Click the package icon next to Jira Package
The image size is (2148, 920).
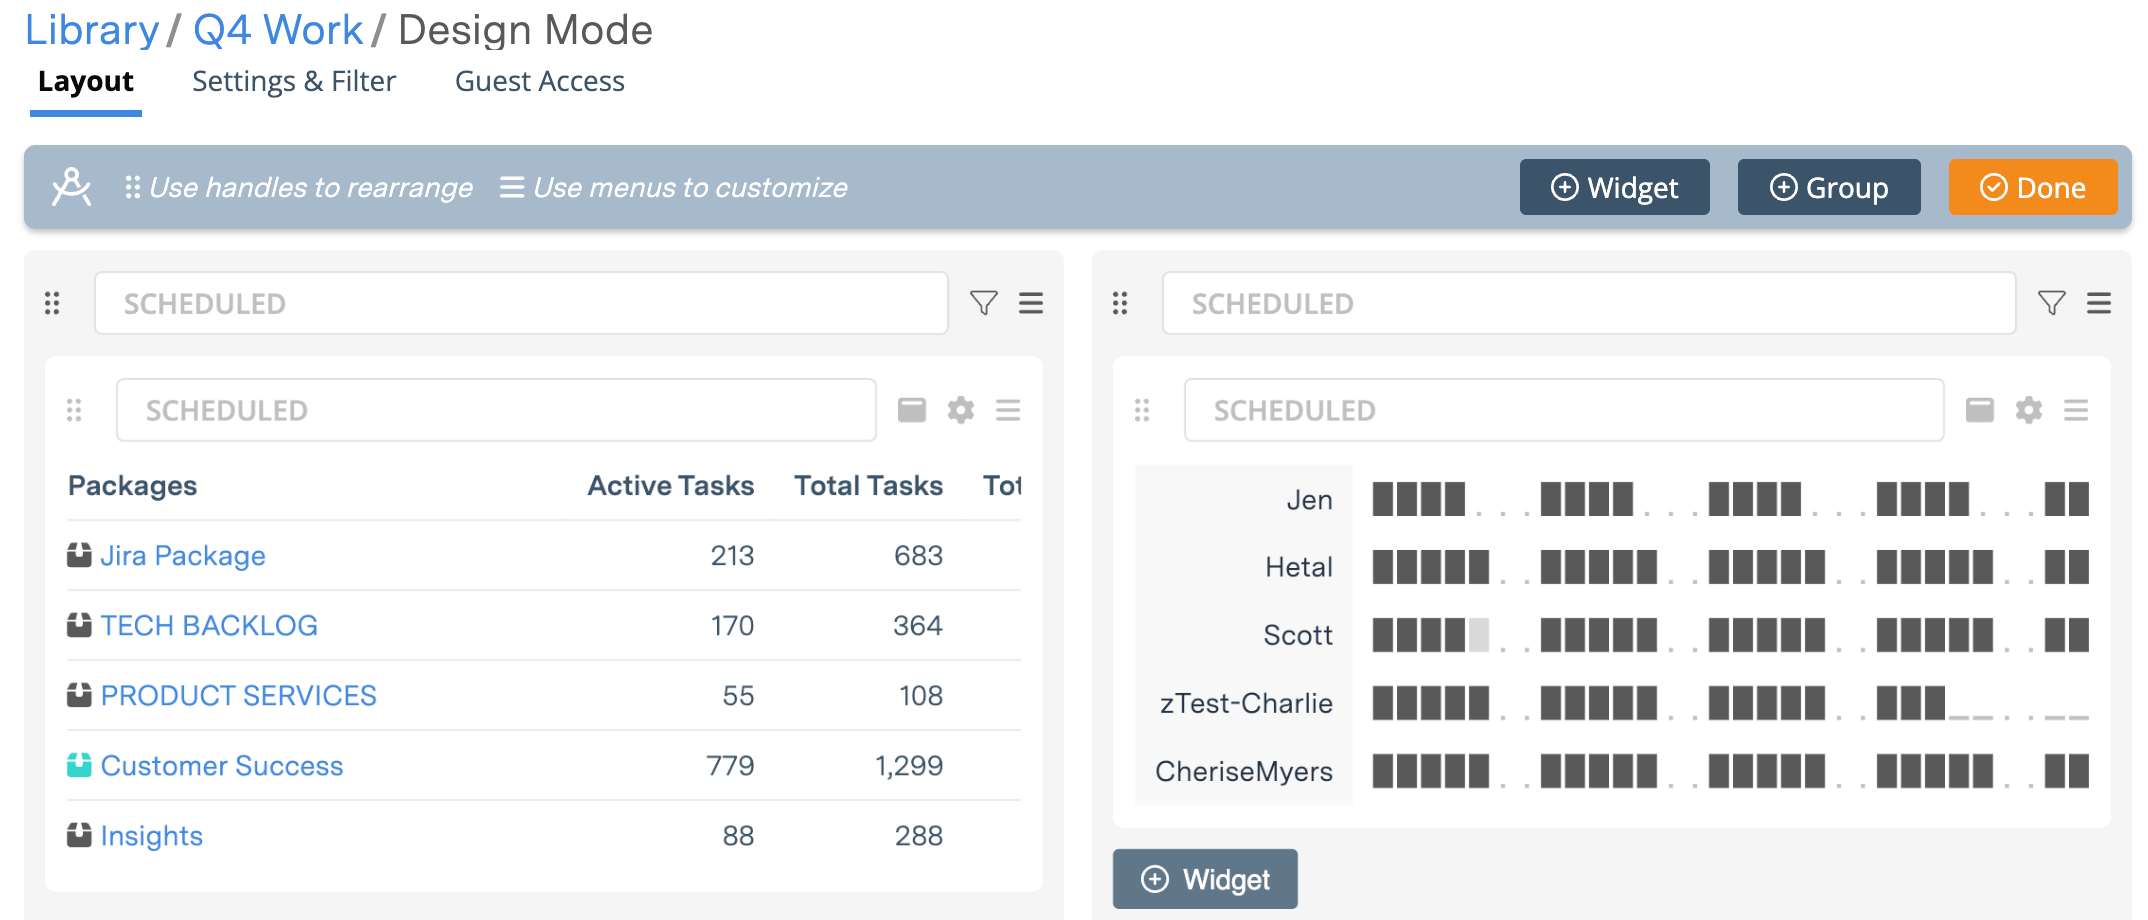coord(80,555)
